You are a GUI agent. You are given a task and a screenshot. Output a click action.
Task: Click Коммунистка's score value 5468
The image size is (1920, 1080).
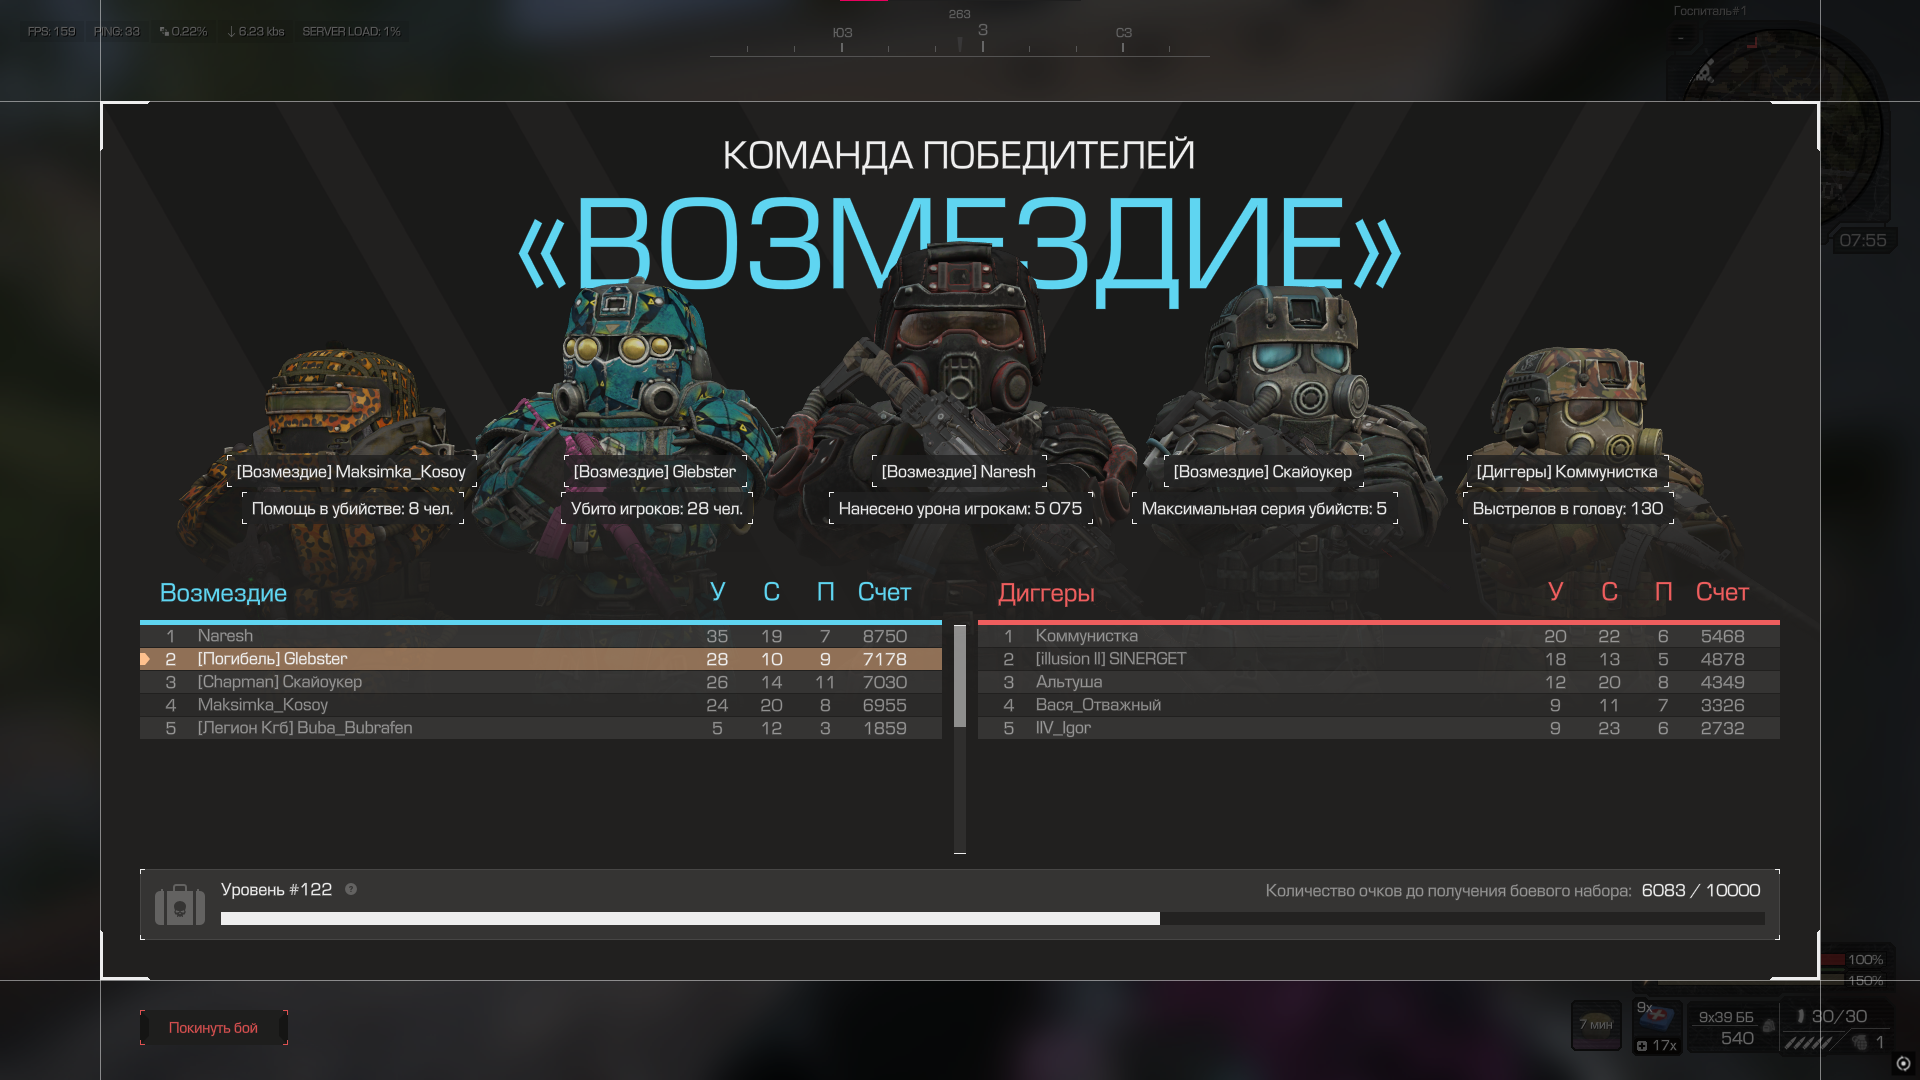pyautogui.click(x=1722, y=636)
